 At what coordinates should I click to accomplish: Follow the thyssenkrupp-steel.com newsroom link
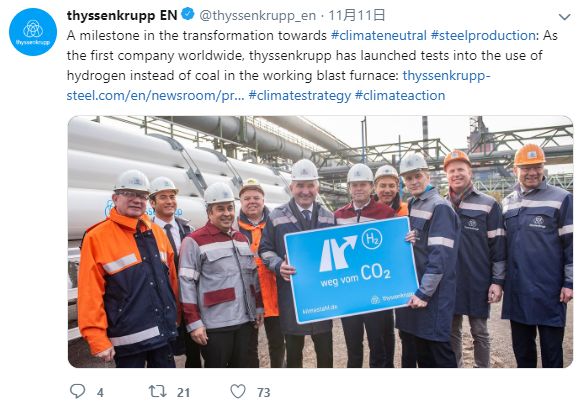[278, 86]
